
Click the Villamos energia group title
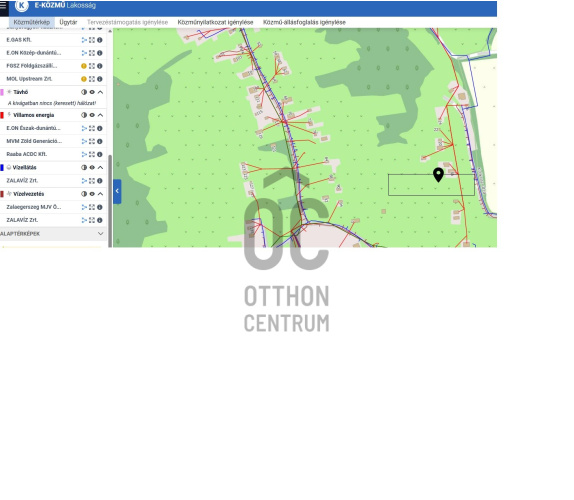coord(34,115)
